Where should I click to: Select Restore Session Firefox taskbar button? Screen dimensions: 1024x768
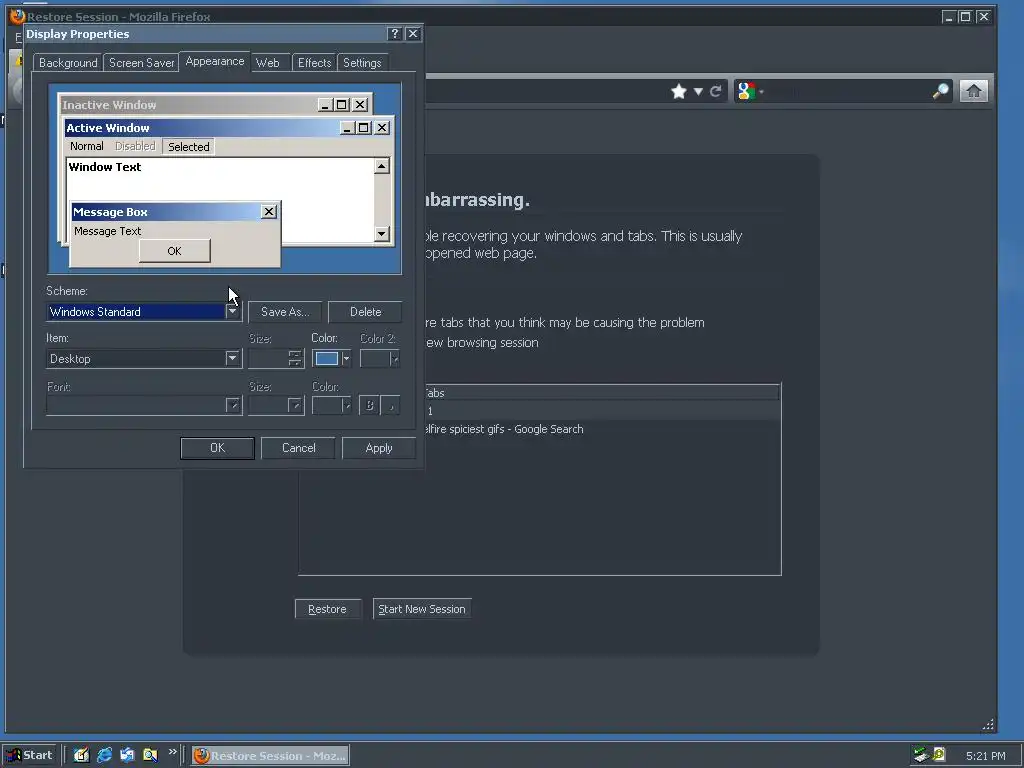[x=270, y=756]
